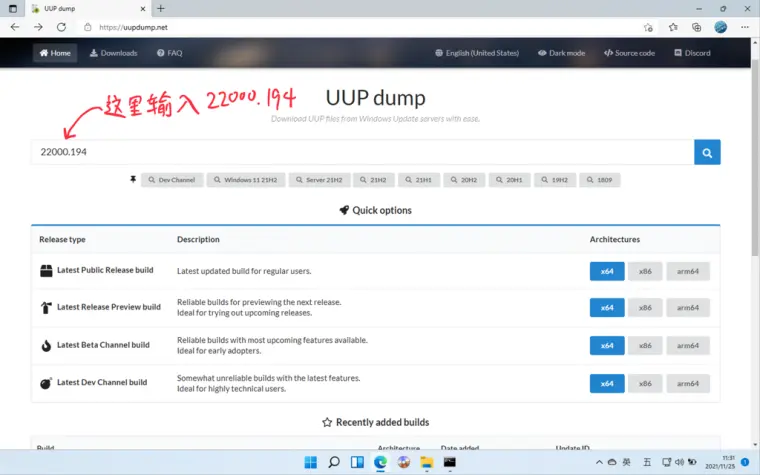
Task: Click the browser forward arrow
Action: (38, 27)
